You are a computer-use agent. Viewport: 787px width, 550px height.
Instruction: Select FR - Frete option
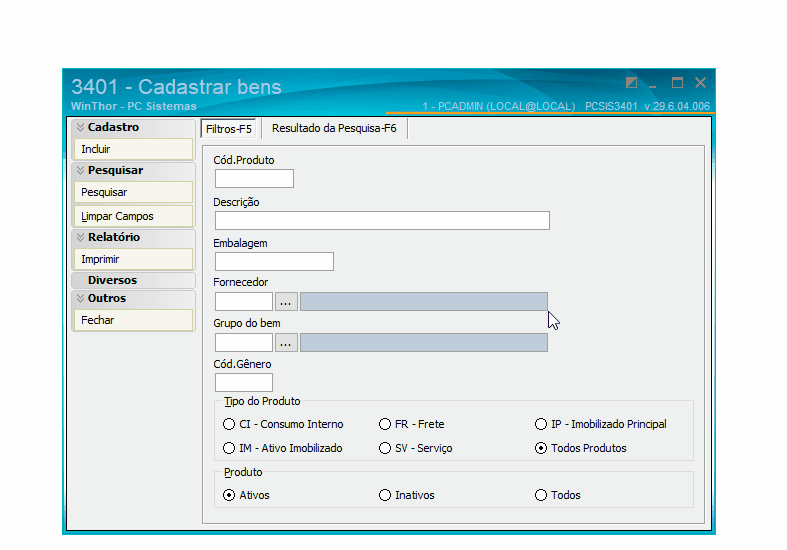coord(412,425)
